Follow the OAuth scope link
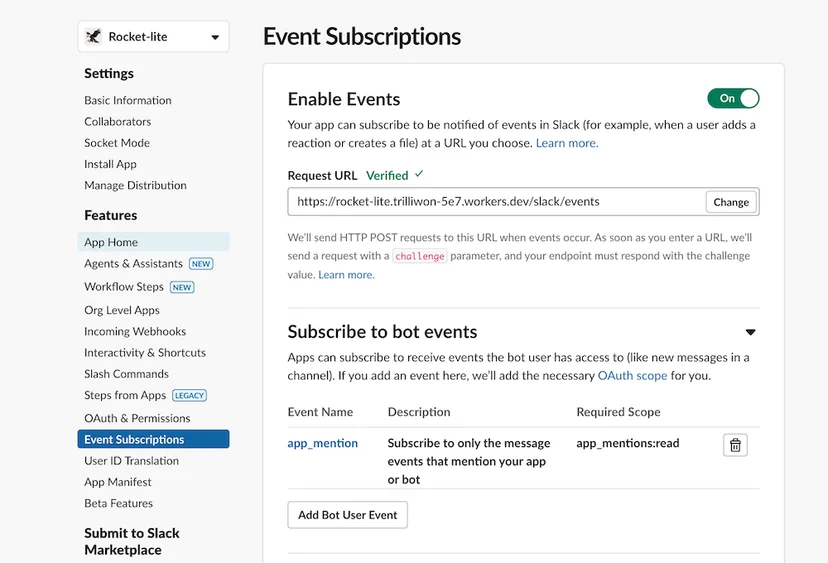 [x=632, y=376]
